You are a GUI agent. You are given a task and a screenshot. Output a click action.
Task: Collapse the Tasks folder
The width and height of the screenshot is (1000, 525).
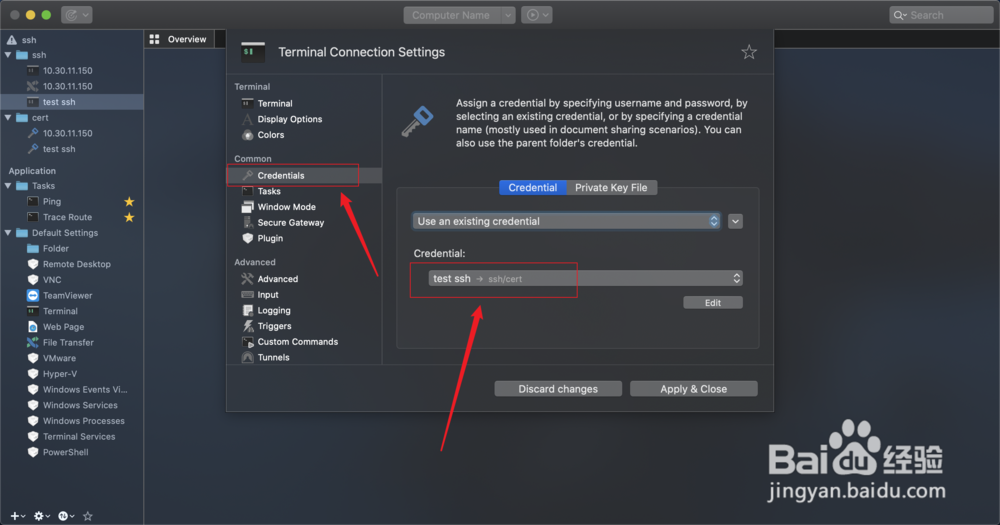[8, 186]
